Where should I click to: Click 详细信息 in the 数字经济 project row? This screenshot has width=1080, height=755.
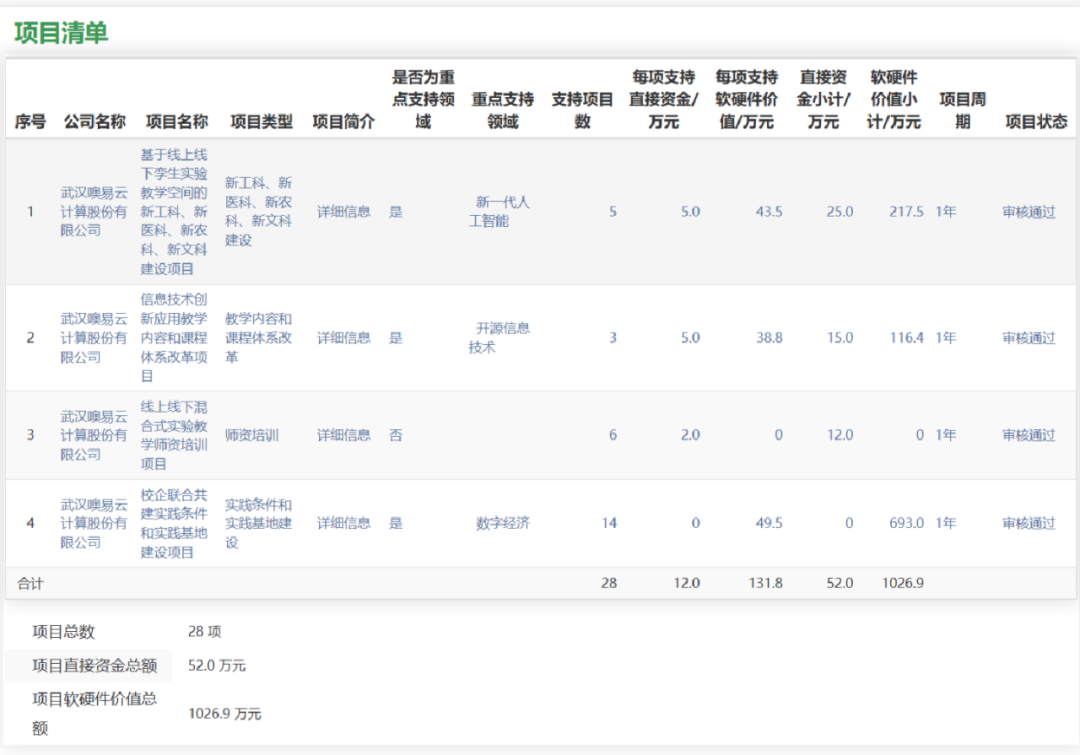tap(343, 523)
